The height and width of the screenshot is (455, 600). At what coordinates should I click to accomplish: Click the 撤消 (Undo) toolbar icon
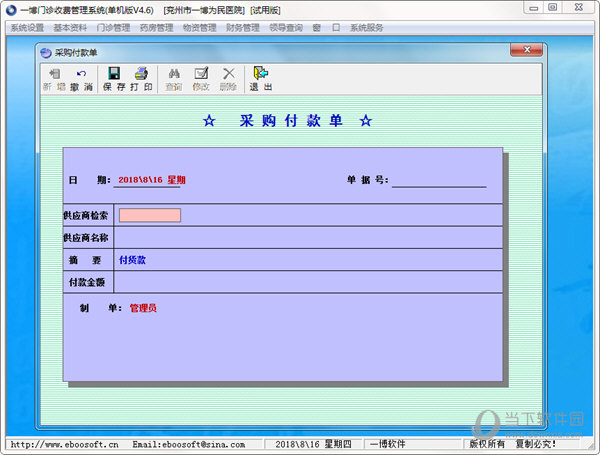[x=81, y=79]
